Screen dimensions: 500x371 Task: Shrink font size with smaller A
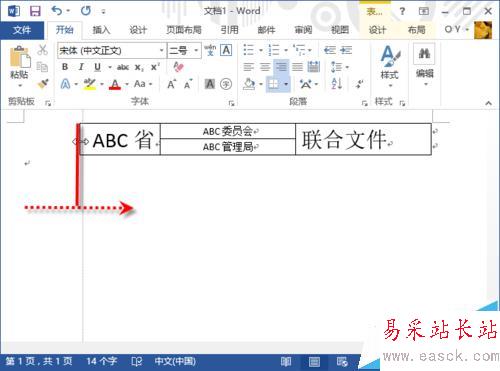click(188, 84)
